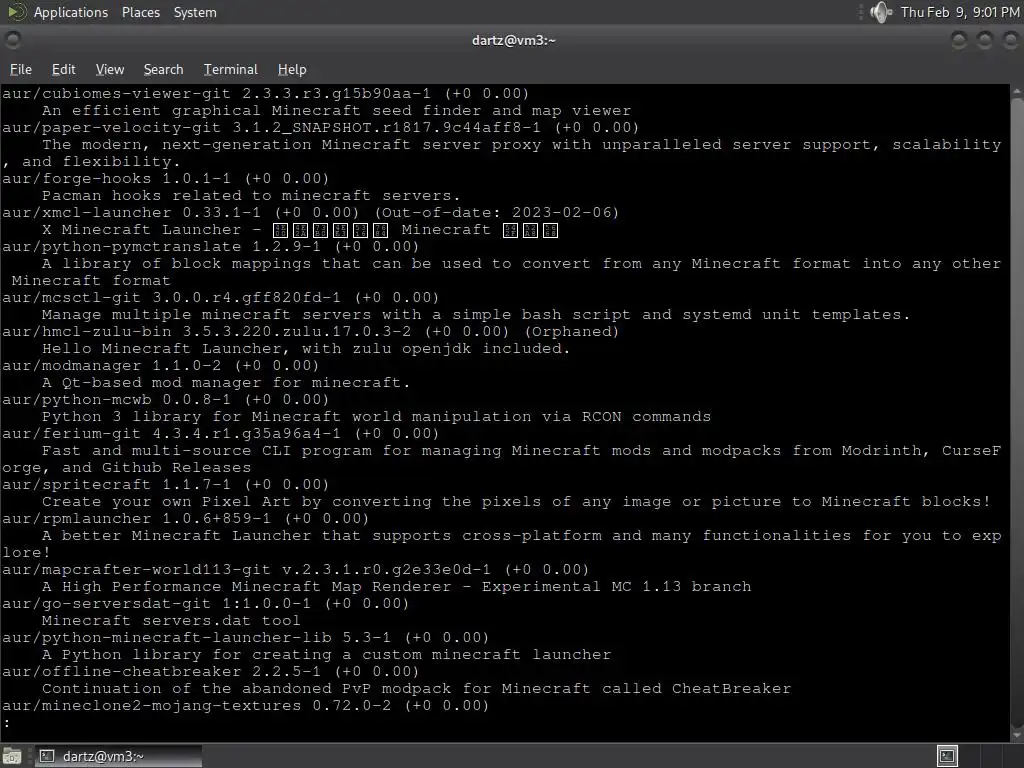Viewport: 1024px width, 768px height.
Task: Click the text aur/mineclone2-mojang-textures
Action: pos(152,705)
